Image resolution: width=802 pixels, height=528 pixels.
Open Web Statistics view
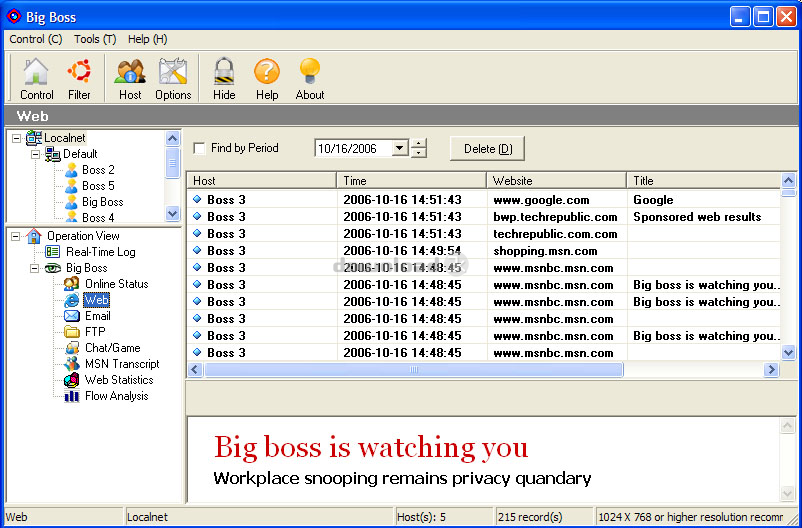tap(119, 380)
